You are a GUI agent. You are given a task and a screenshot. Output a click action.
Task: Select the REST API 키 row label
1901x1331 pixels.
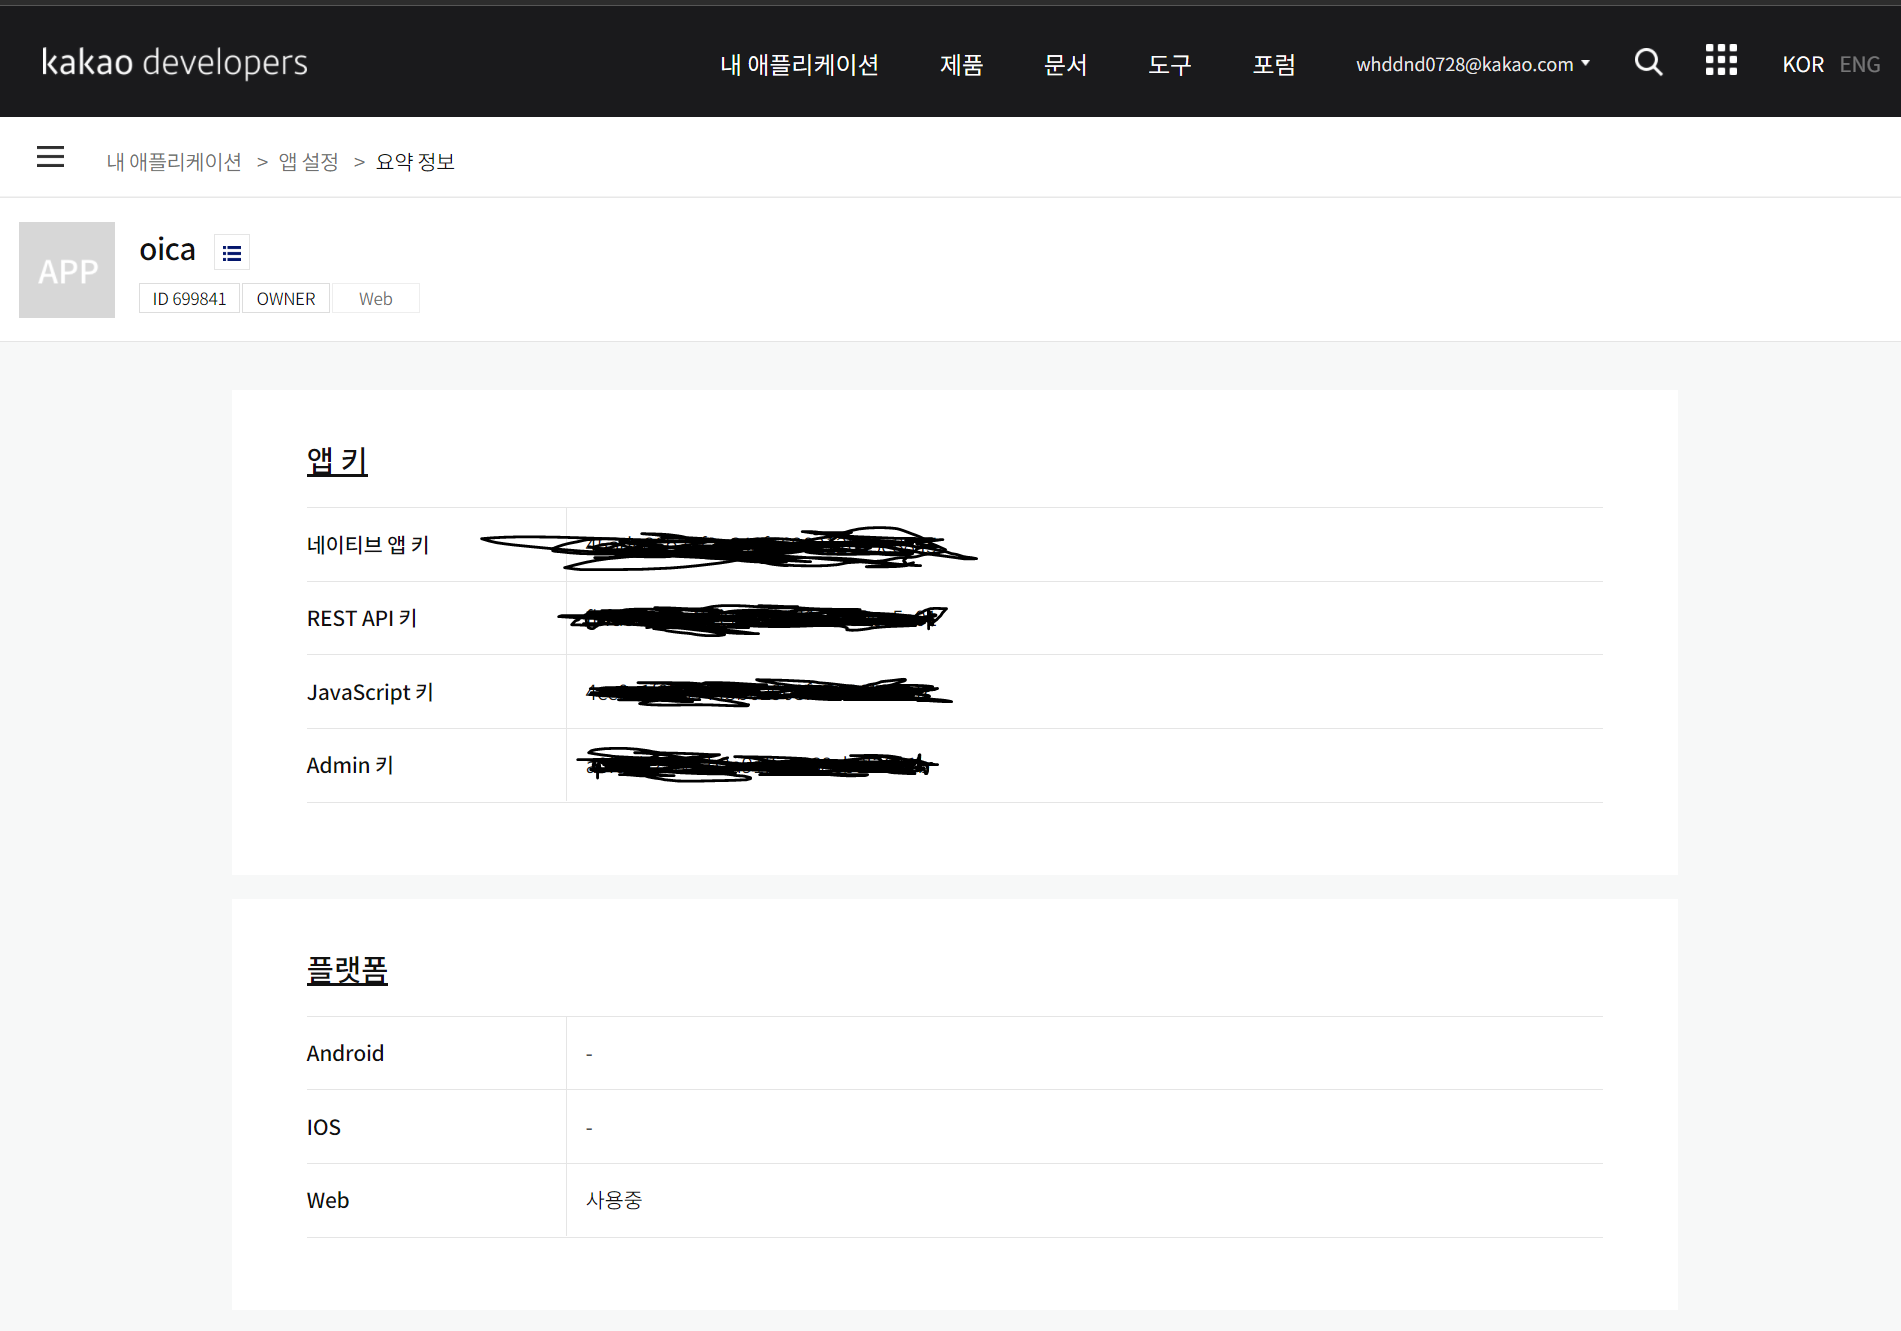[362, 619]
